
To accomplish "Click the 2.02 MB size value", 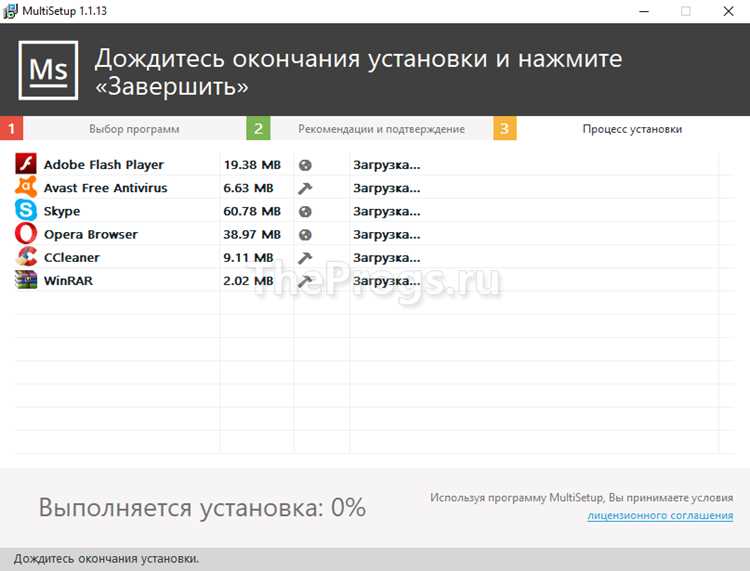I will pos(248,281).
